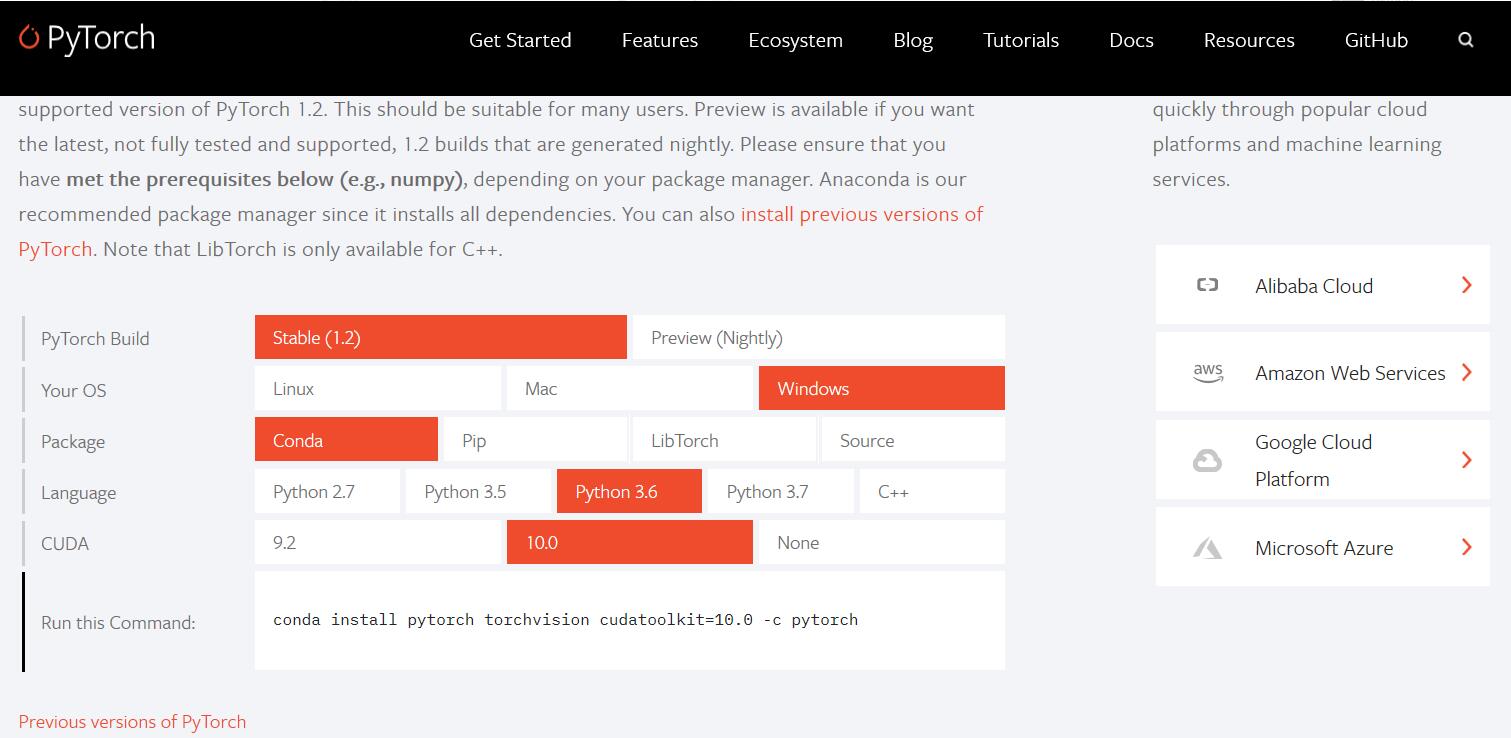Image resolution: width=1511 pixels, height=738 pixels.
Task: Click the conda install command text
Action: point(565,620)
